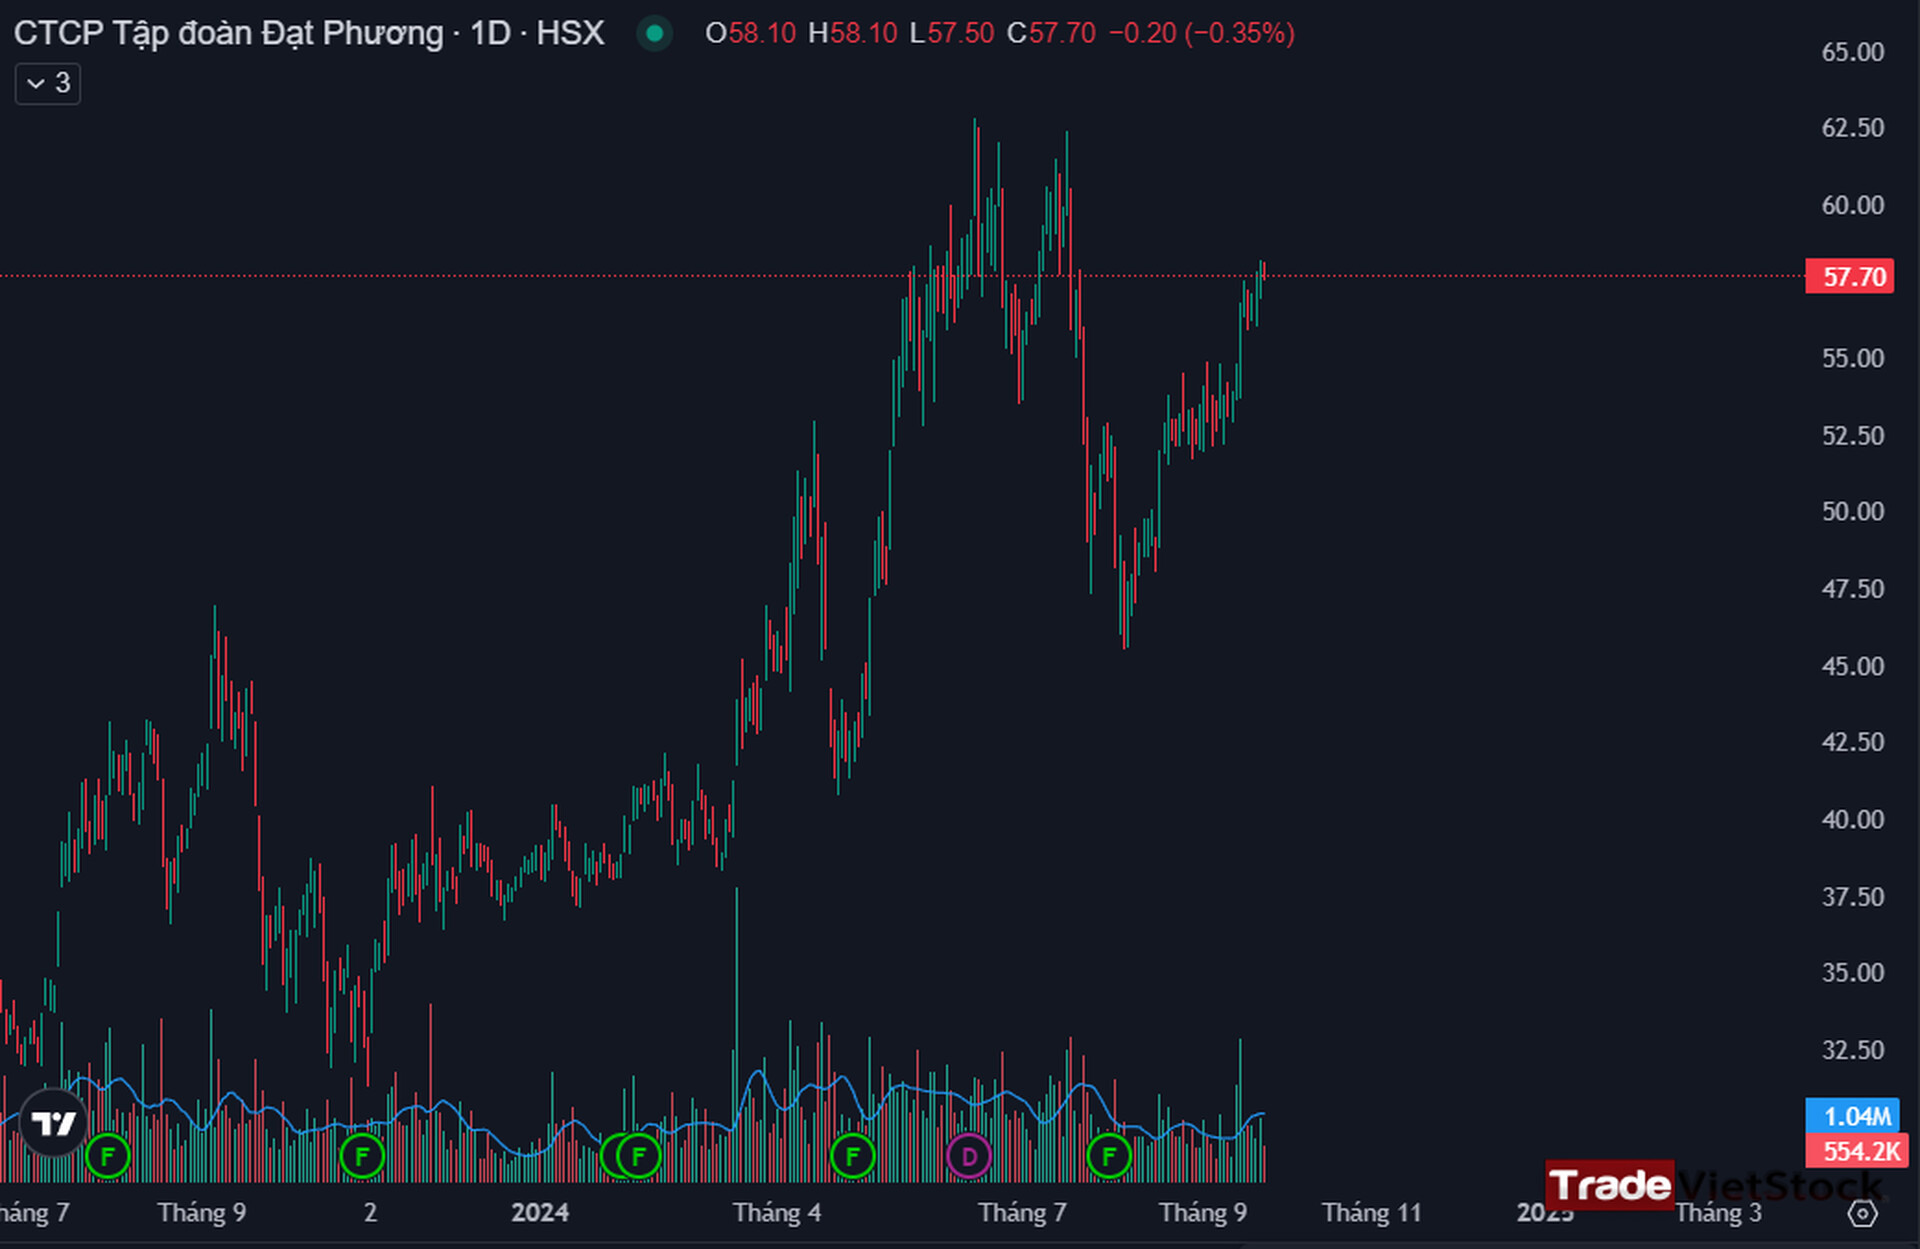The width and height of the screenshot is (1920, 1249).
Task: Click the CTCP Tập đoàn Đạt Phương title
Action: coord(228,33)
